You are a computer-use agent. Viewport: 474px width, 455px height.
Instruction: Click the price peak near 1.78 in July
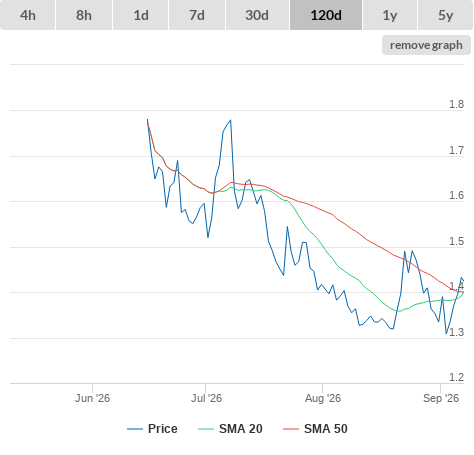pyautogui.click(x=230, y=120)
